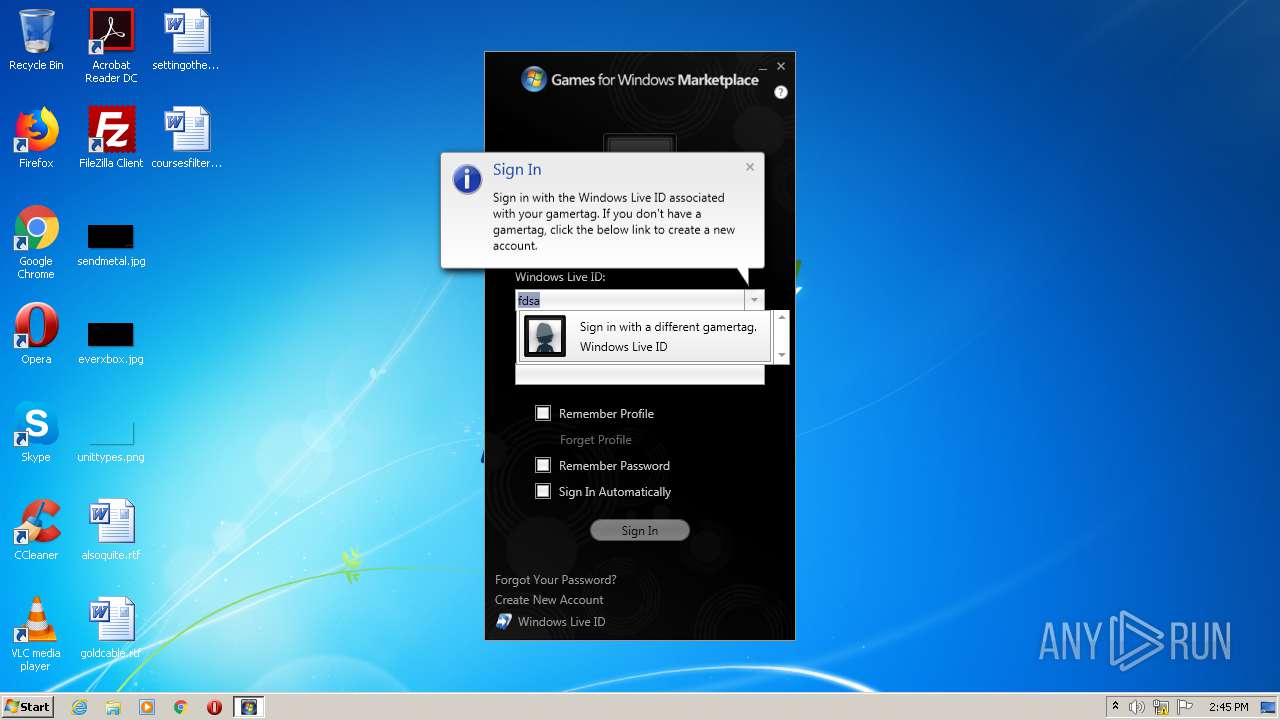This screenshot has height=720, width=1280.
Task: Select goldcable.rtf document on desktop
Action: [111, 628]
